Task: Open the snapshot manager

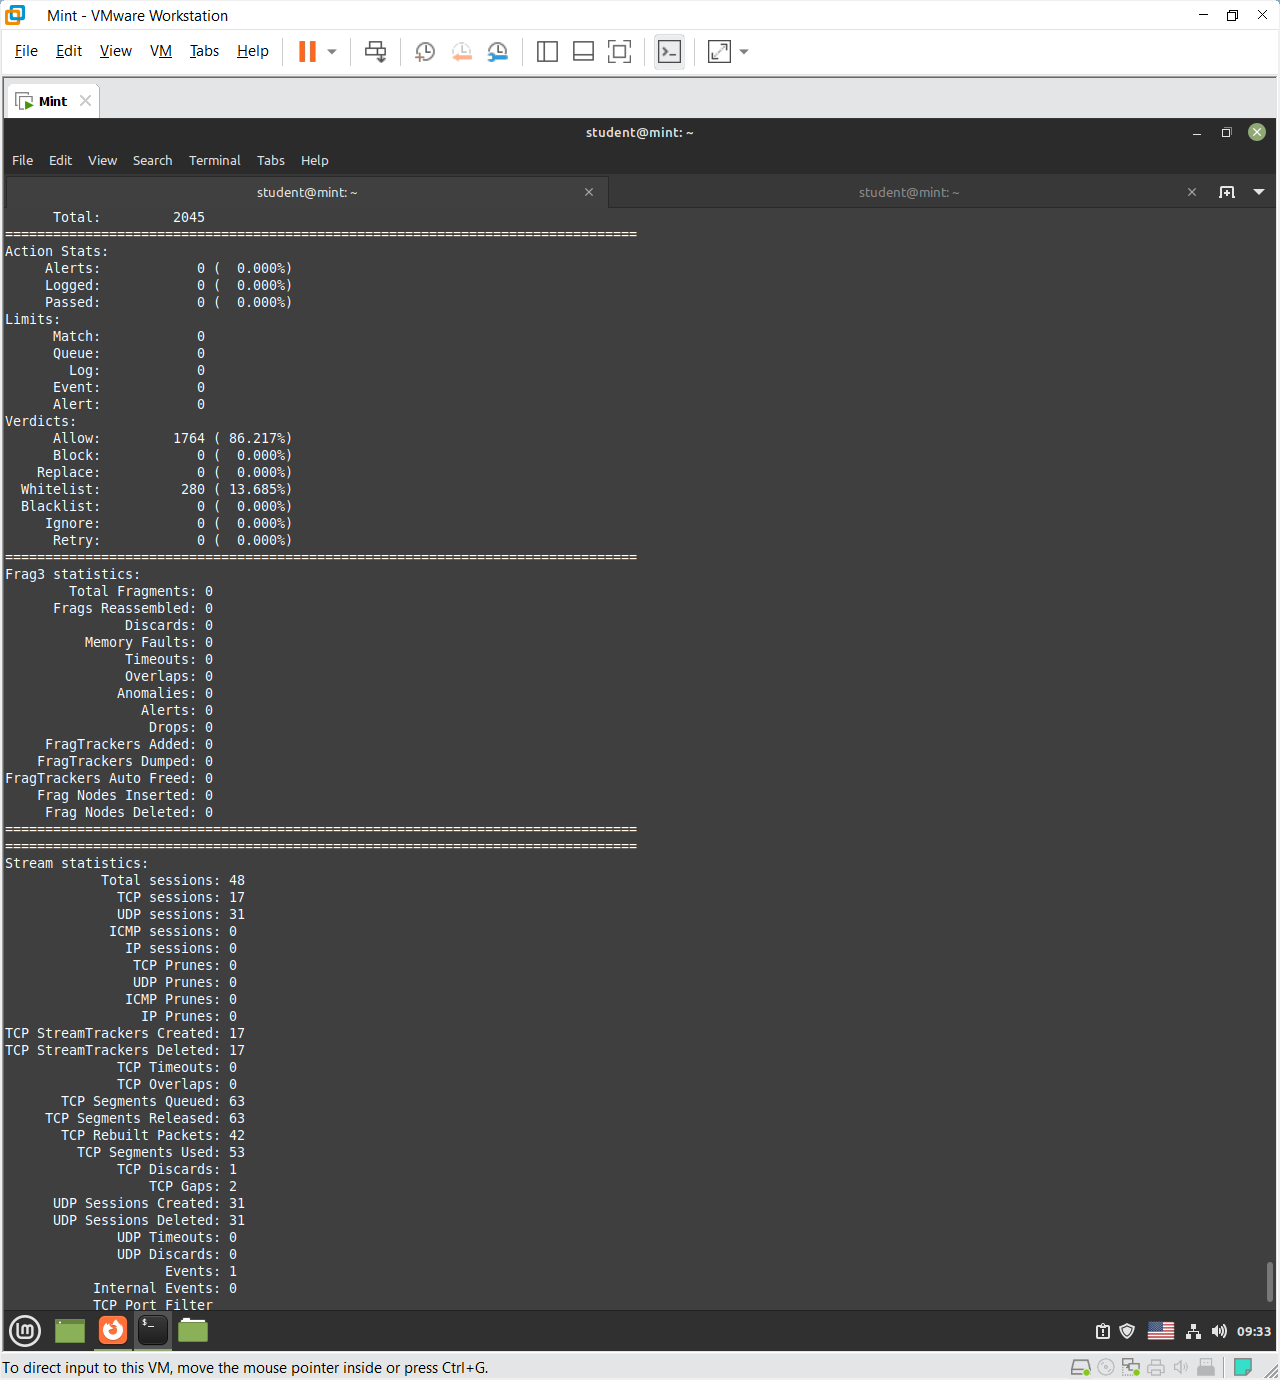Action: (x=497, y=52)
